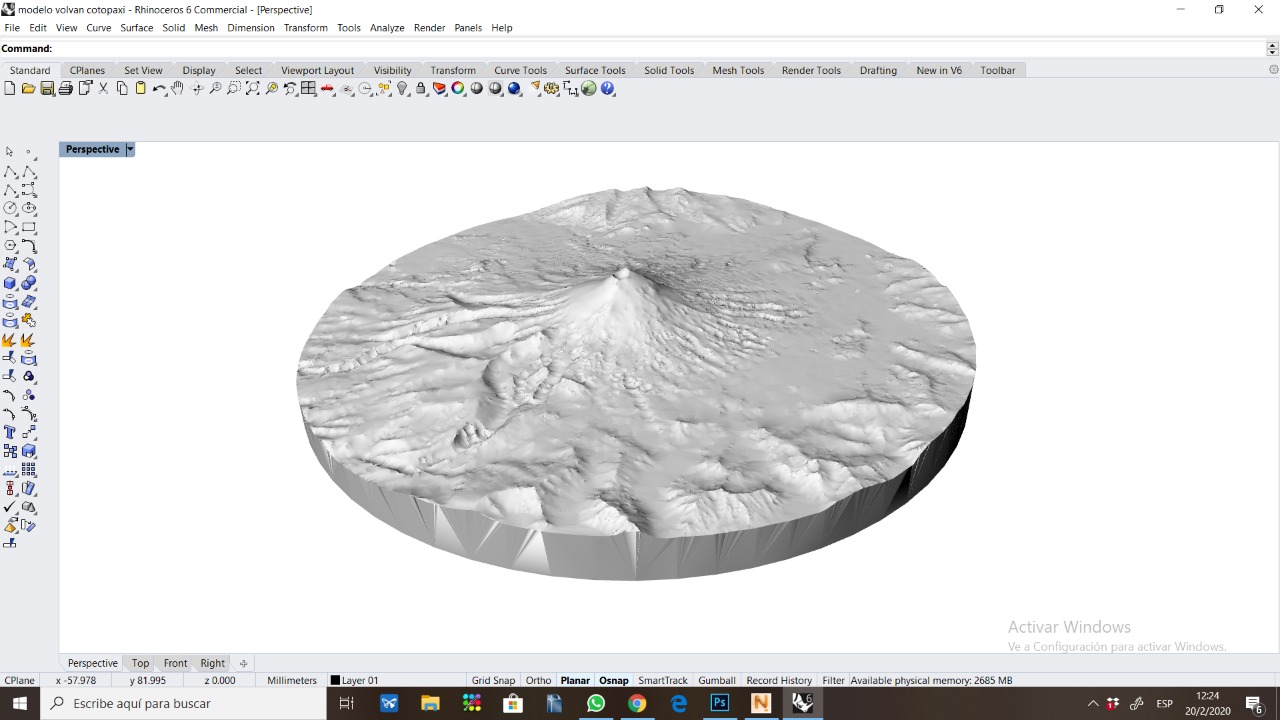Open the Analyze menu
The width and height of the screenshot is (1280, 720).
pyautogui.click(x=387, y=27)
